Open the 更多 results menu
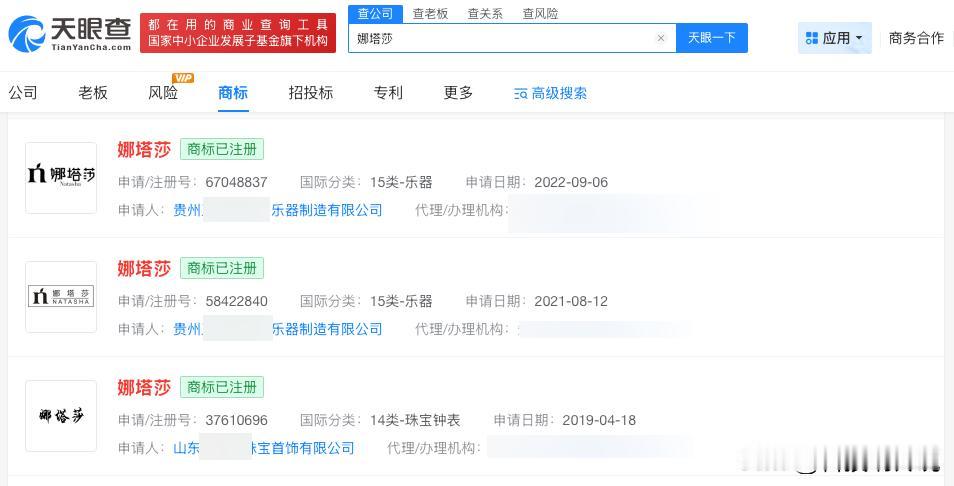The image size is (954, 486). [x=458, y=92]
